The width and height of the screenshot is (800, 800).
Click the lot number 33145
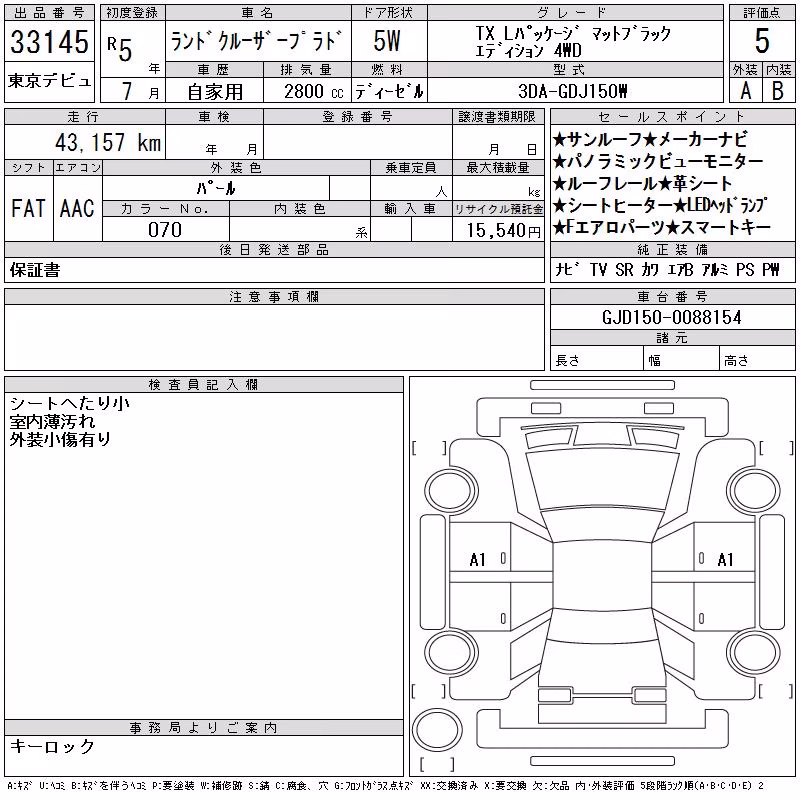click(x=49, y=42)
